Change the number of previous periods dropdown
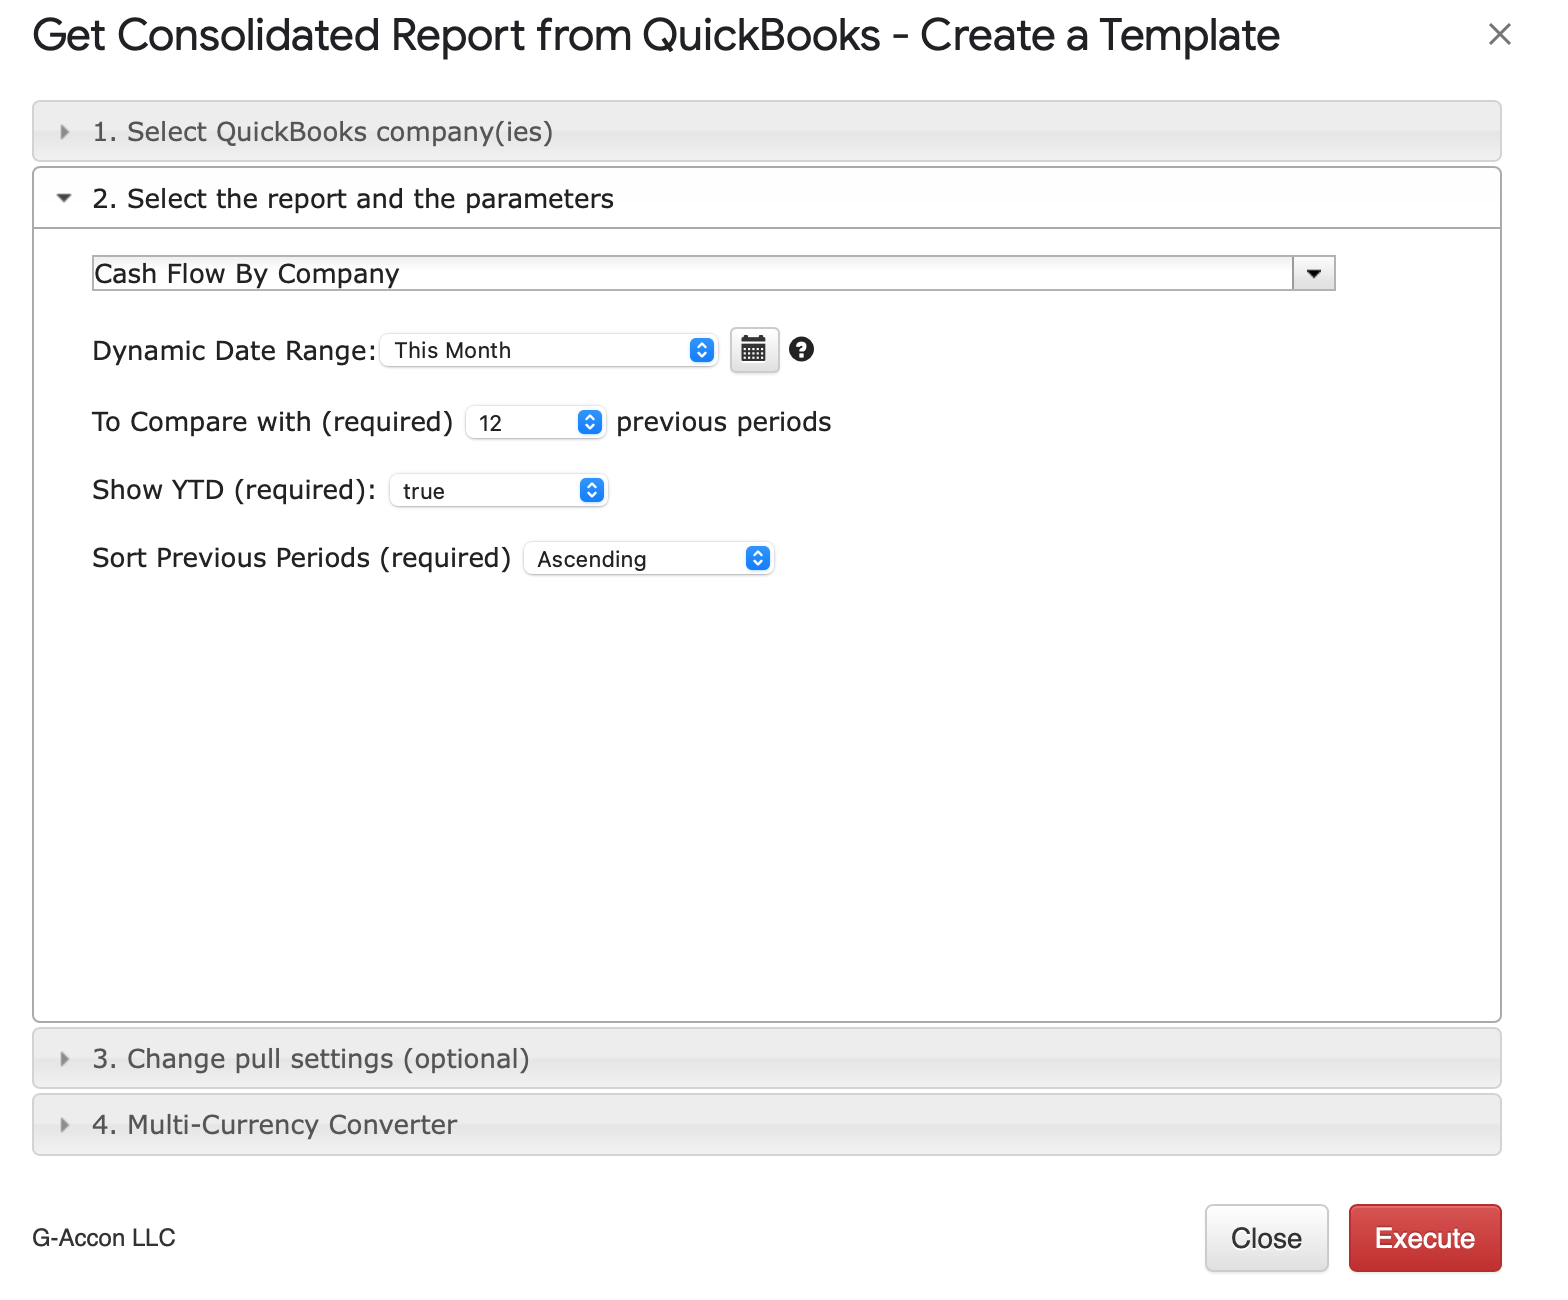Viewport: 1568px width, 1300px height. (535, 422)
